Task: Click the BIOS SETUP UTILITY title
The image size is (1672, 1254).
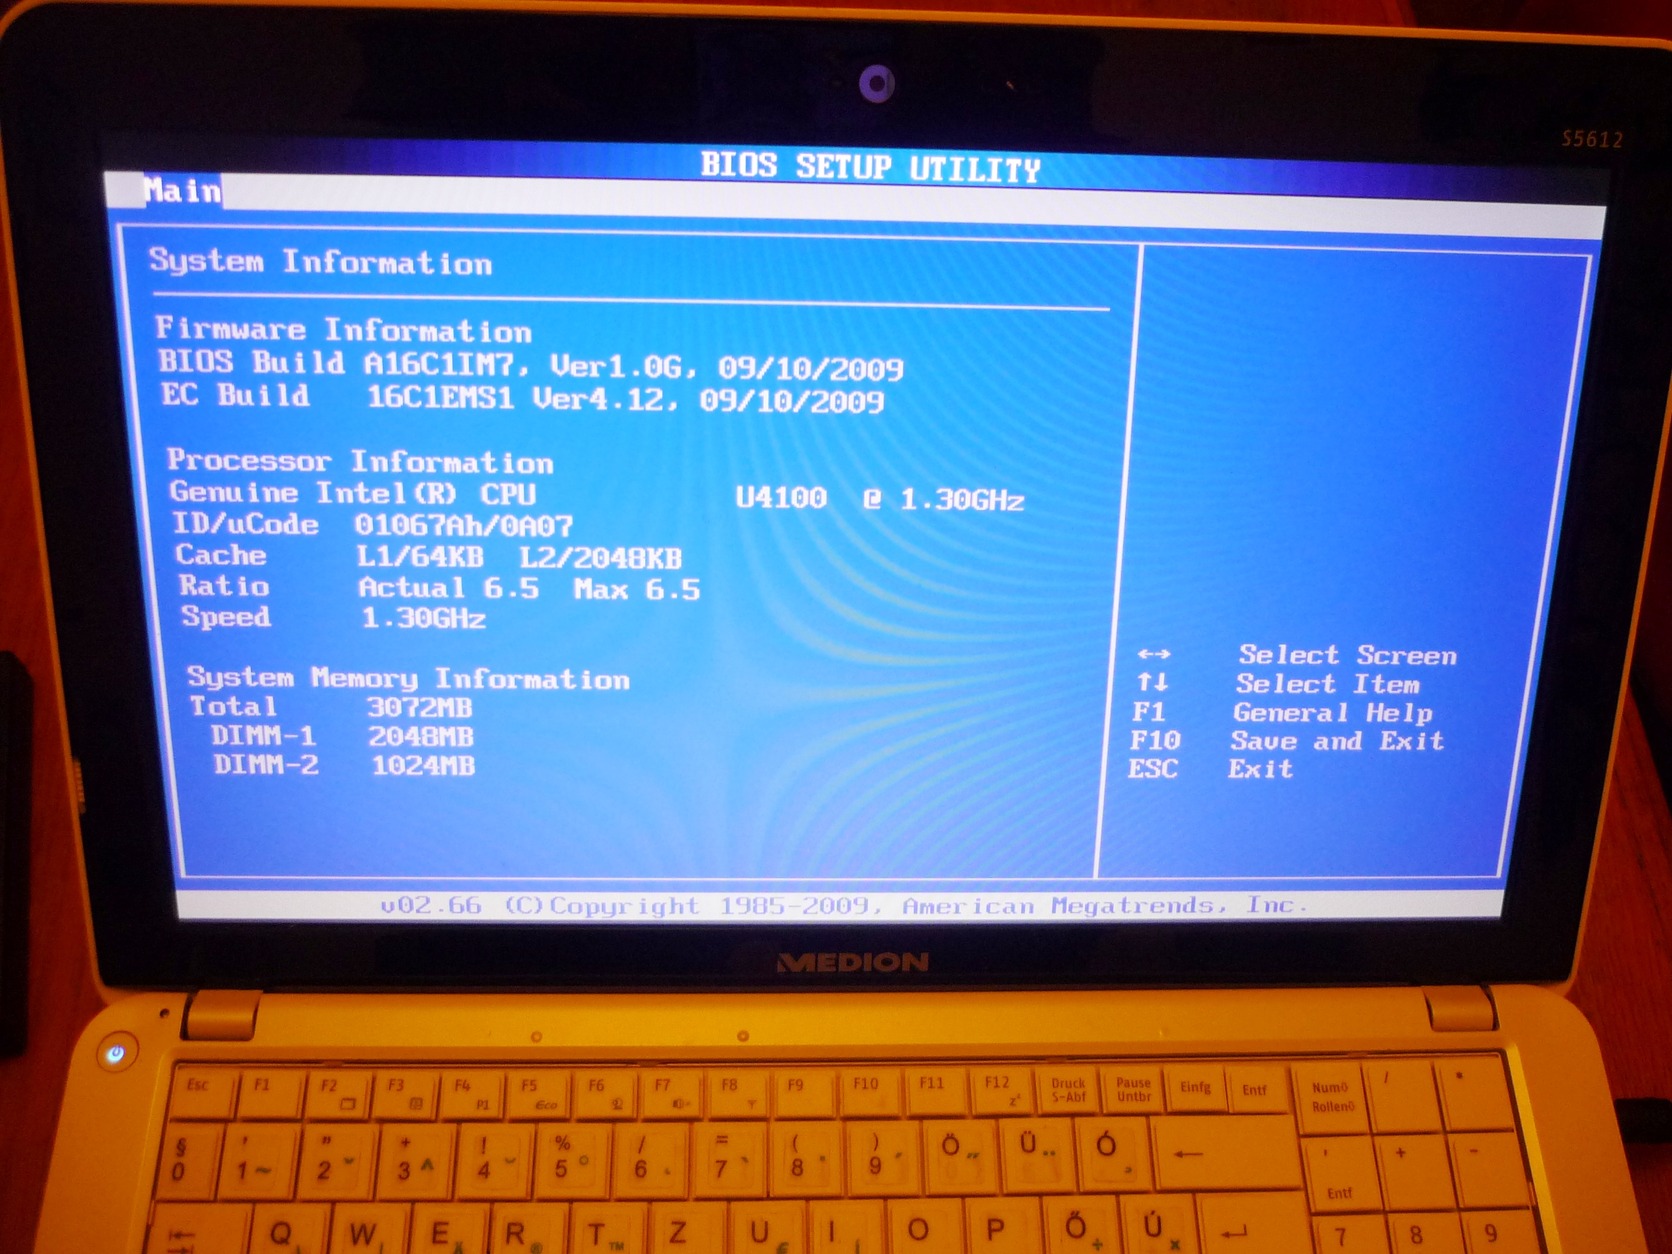Action: 870,167
